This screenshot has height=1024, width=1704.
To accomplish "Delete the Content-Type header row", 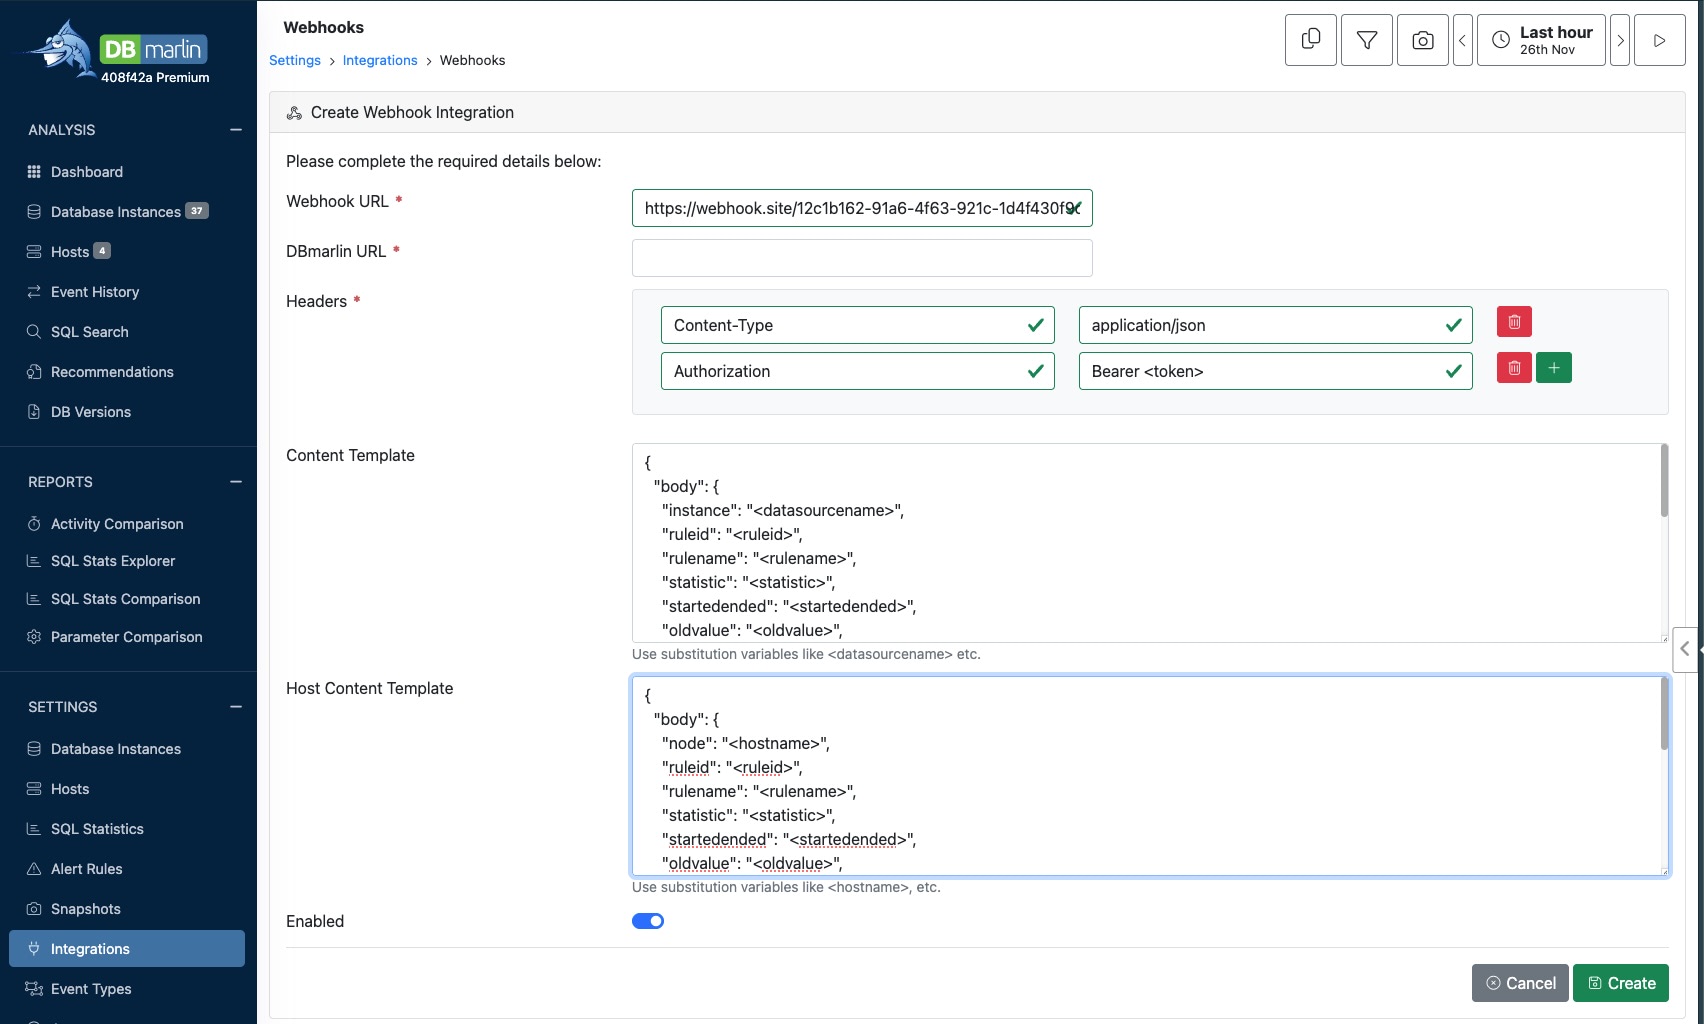I will (1514, 322).
